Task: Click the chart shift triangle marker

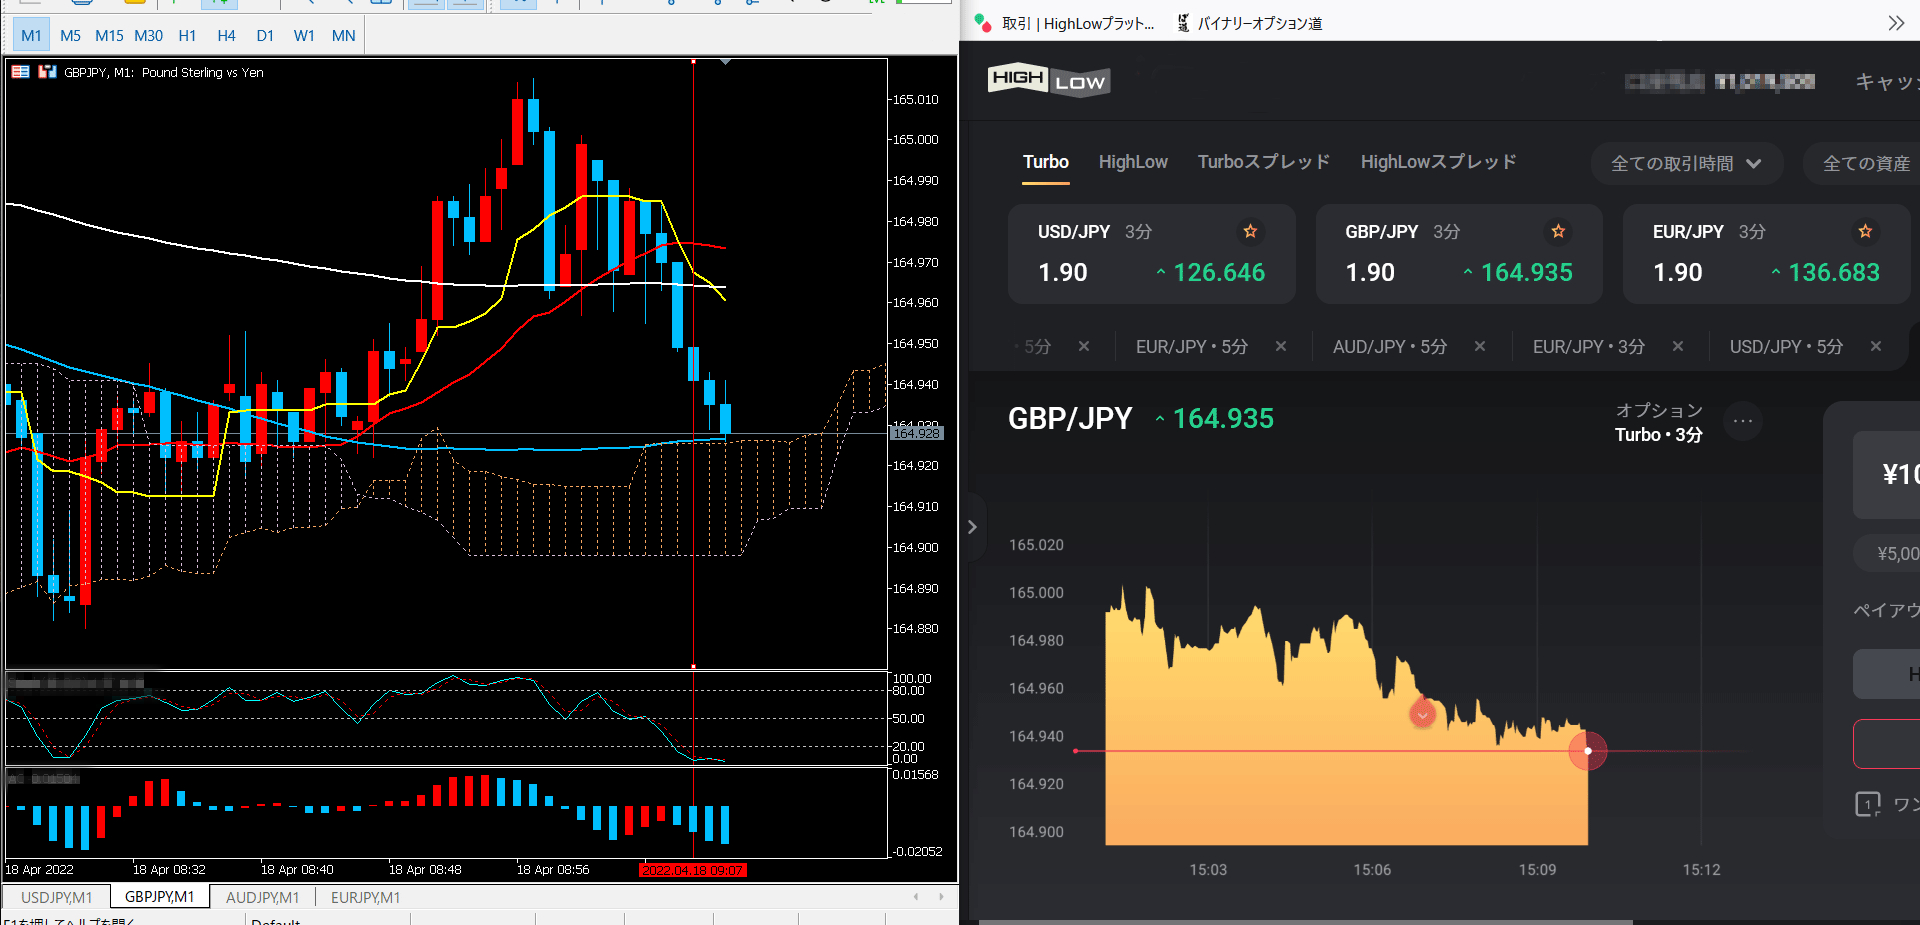Action: coord(725,62)
